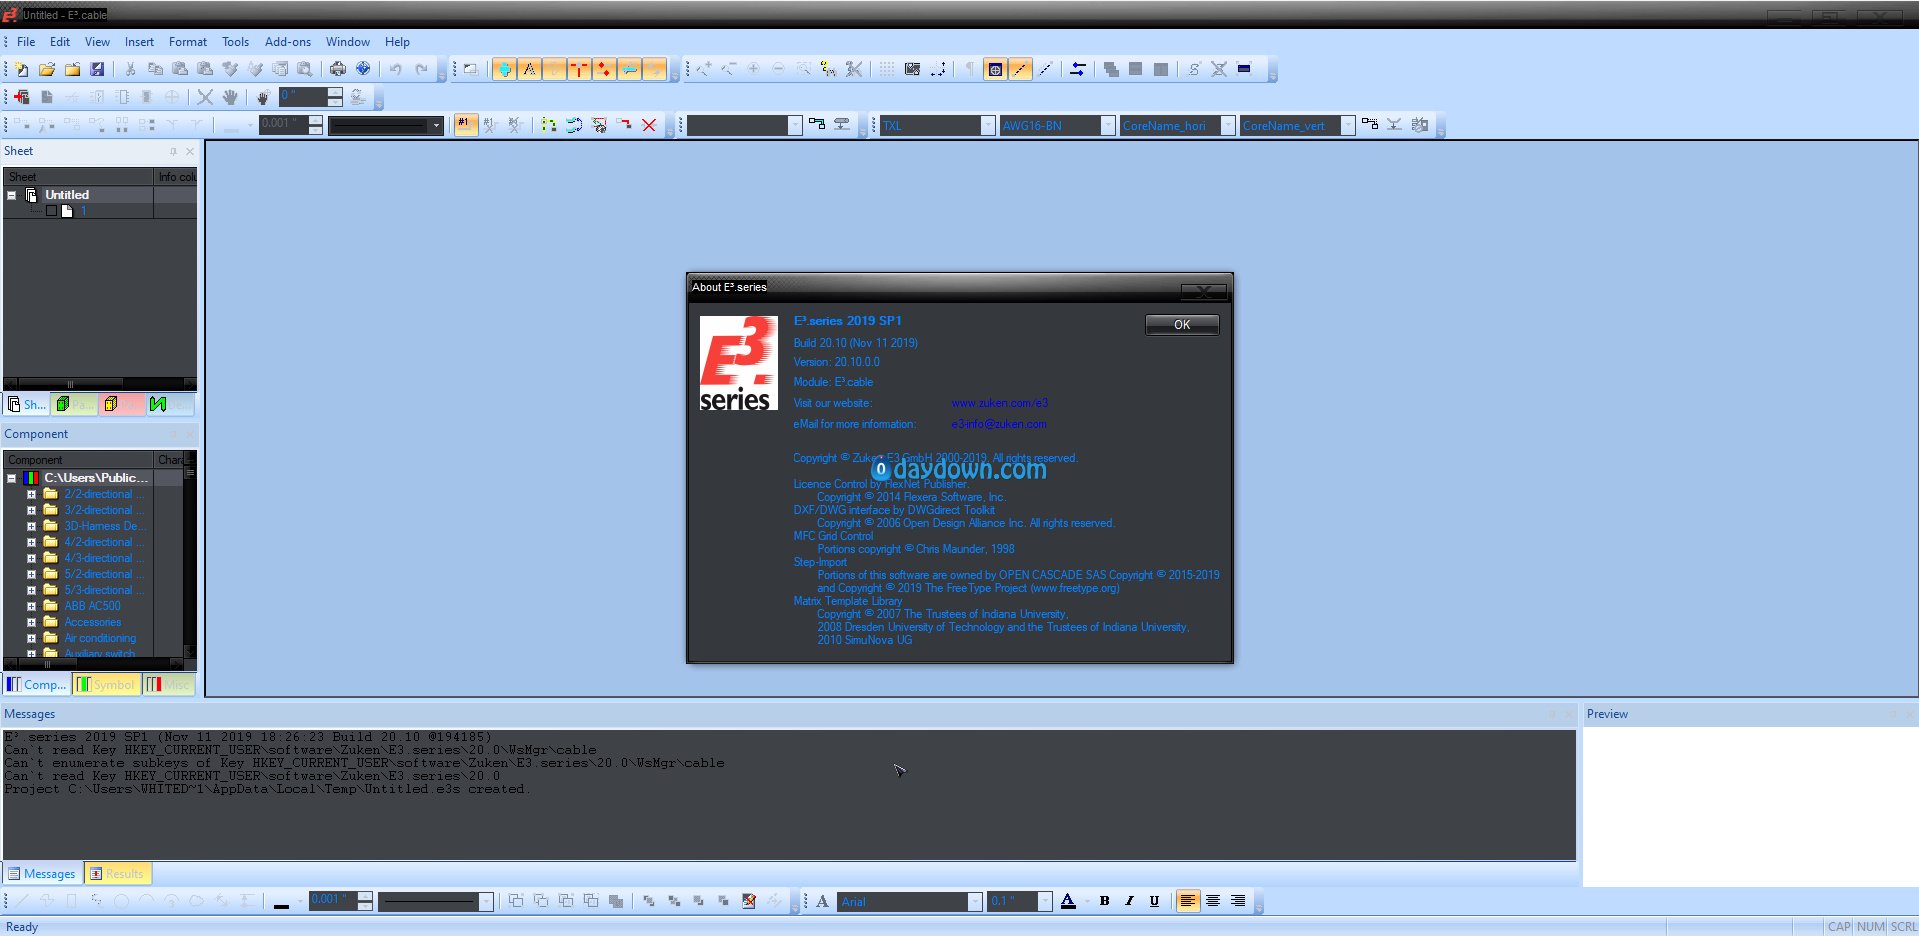Click the hand pan tool icon
This screenshot has width=1919, height=936.
coord(230,97)
